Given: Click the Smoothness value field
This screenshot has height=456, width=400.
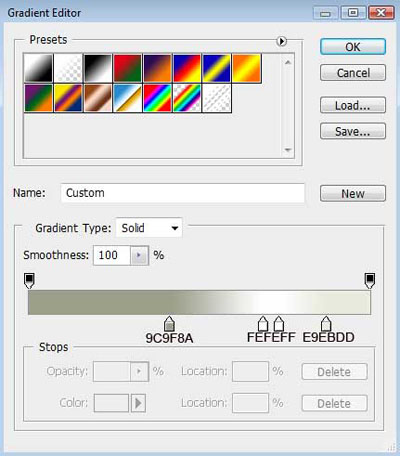Looking at the screenshot, I should coord(112,255).
